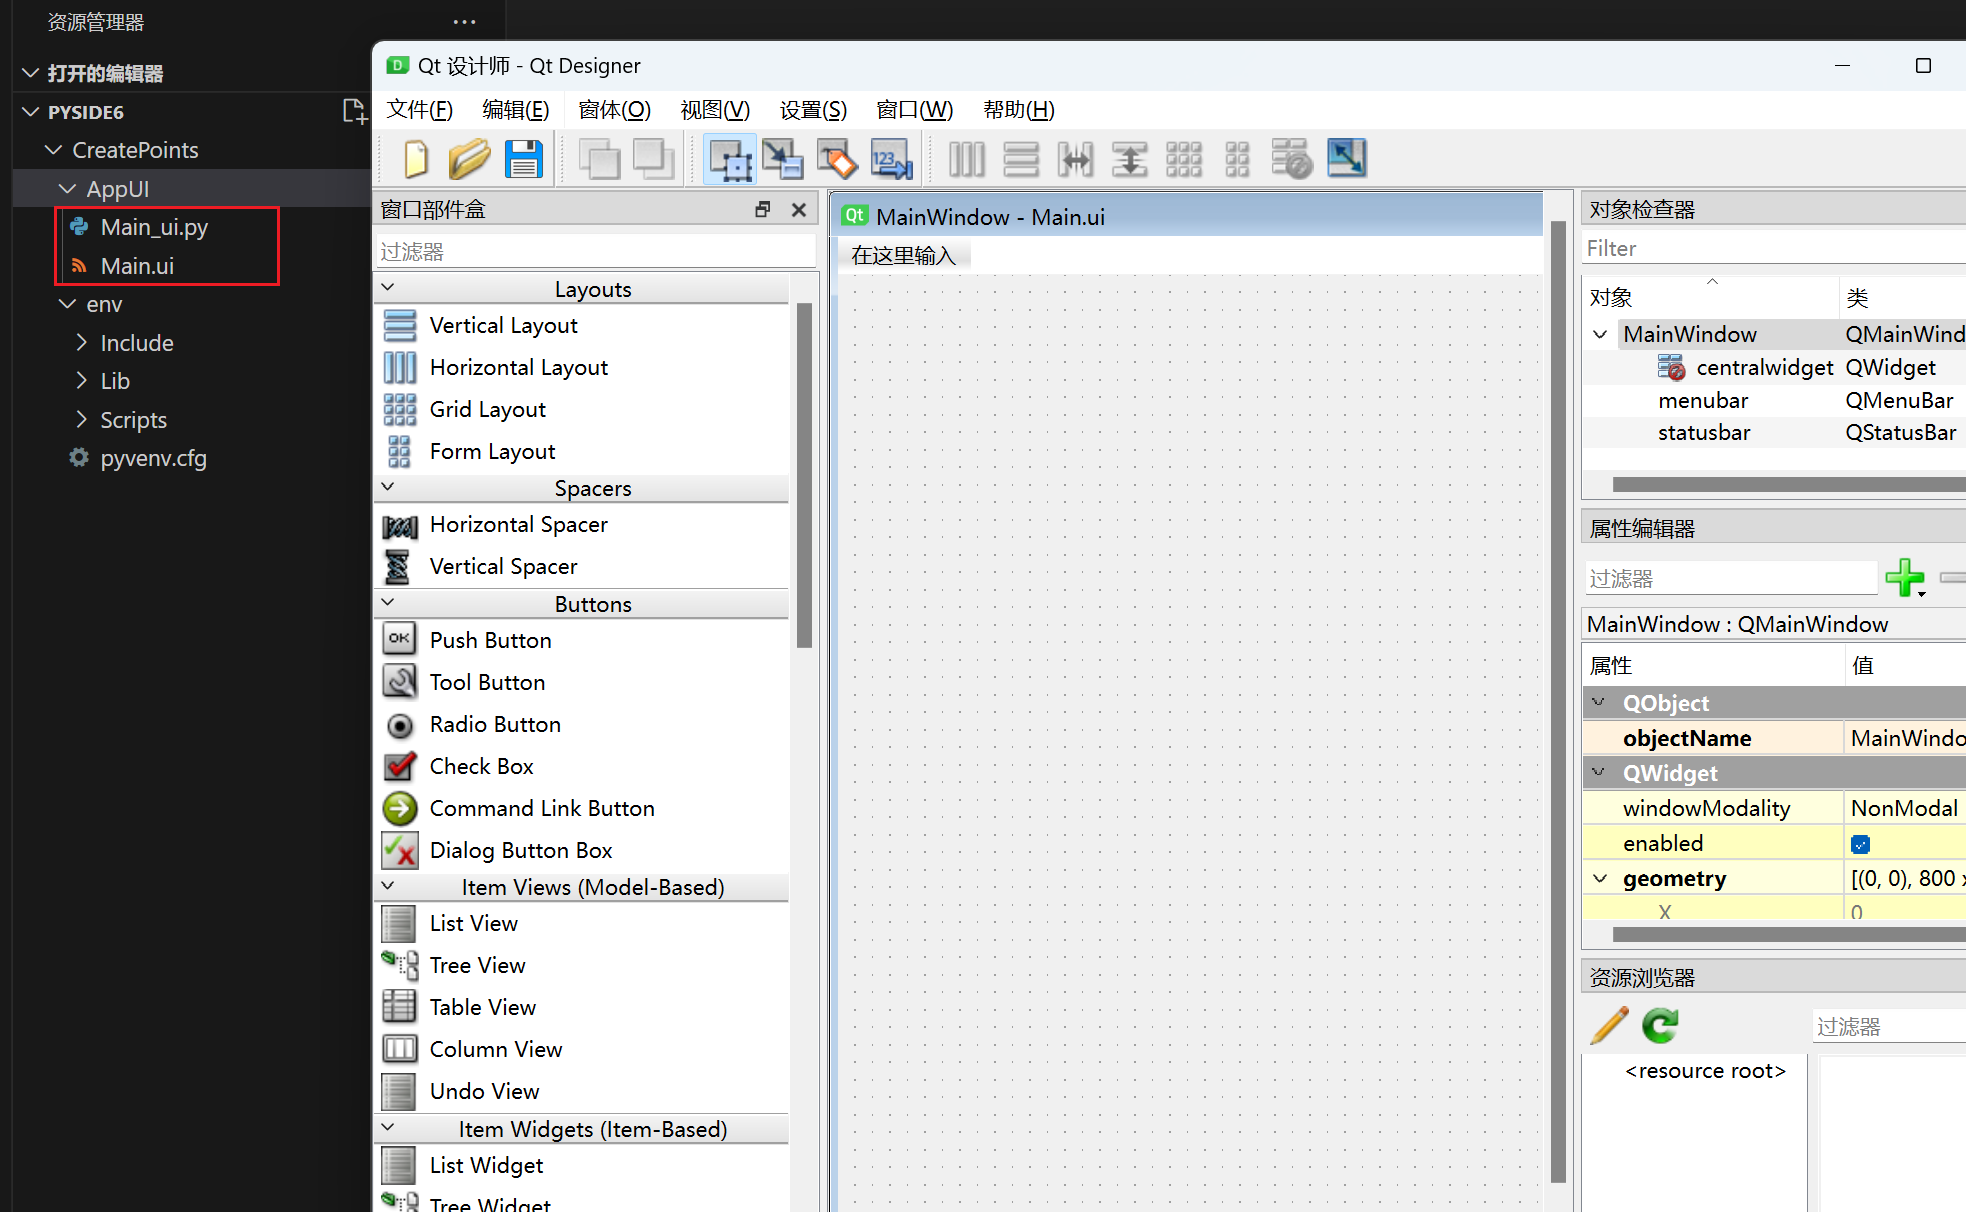Lay out widgets horizontally via toolbar
Image resolution: width=1966 pixels, height=1212 pixels.
click(x=965, y=158)
